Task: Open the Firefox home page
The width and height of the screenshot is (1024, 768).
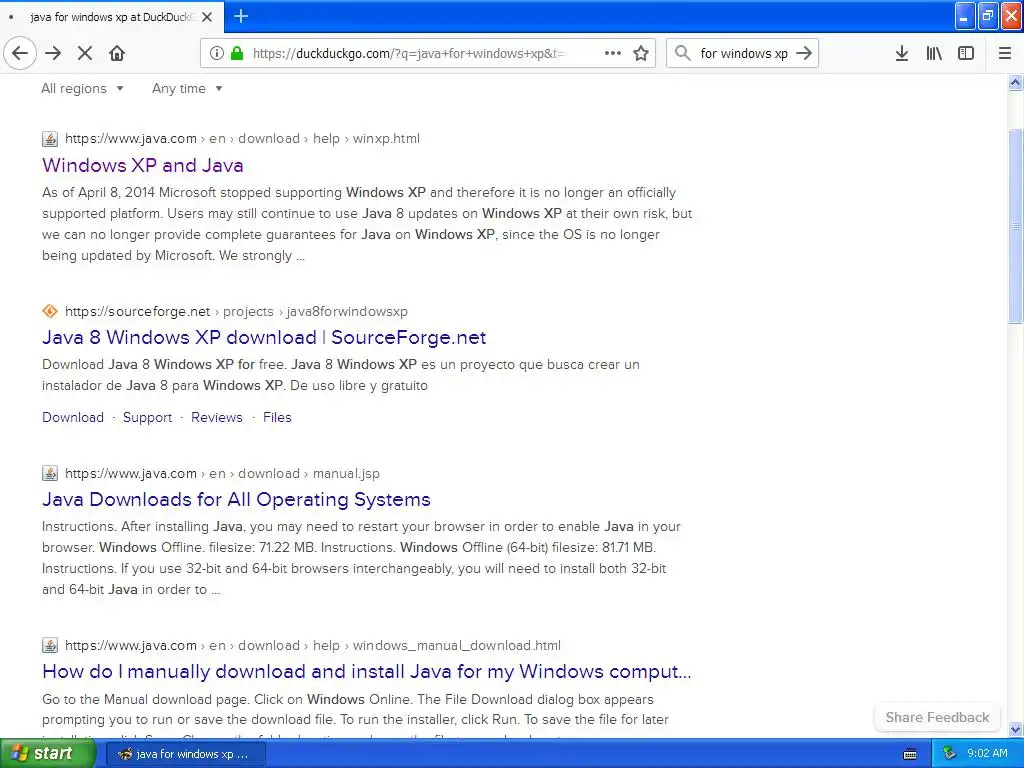Action: 117,53
